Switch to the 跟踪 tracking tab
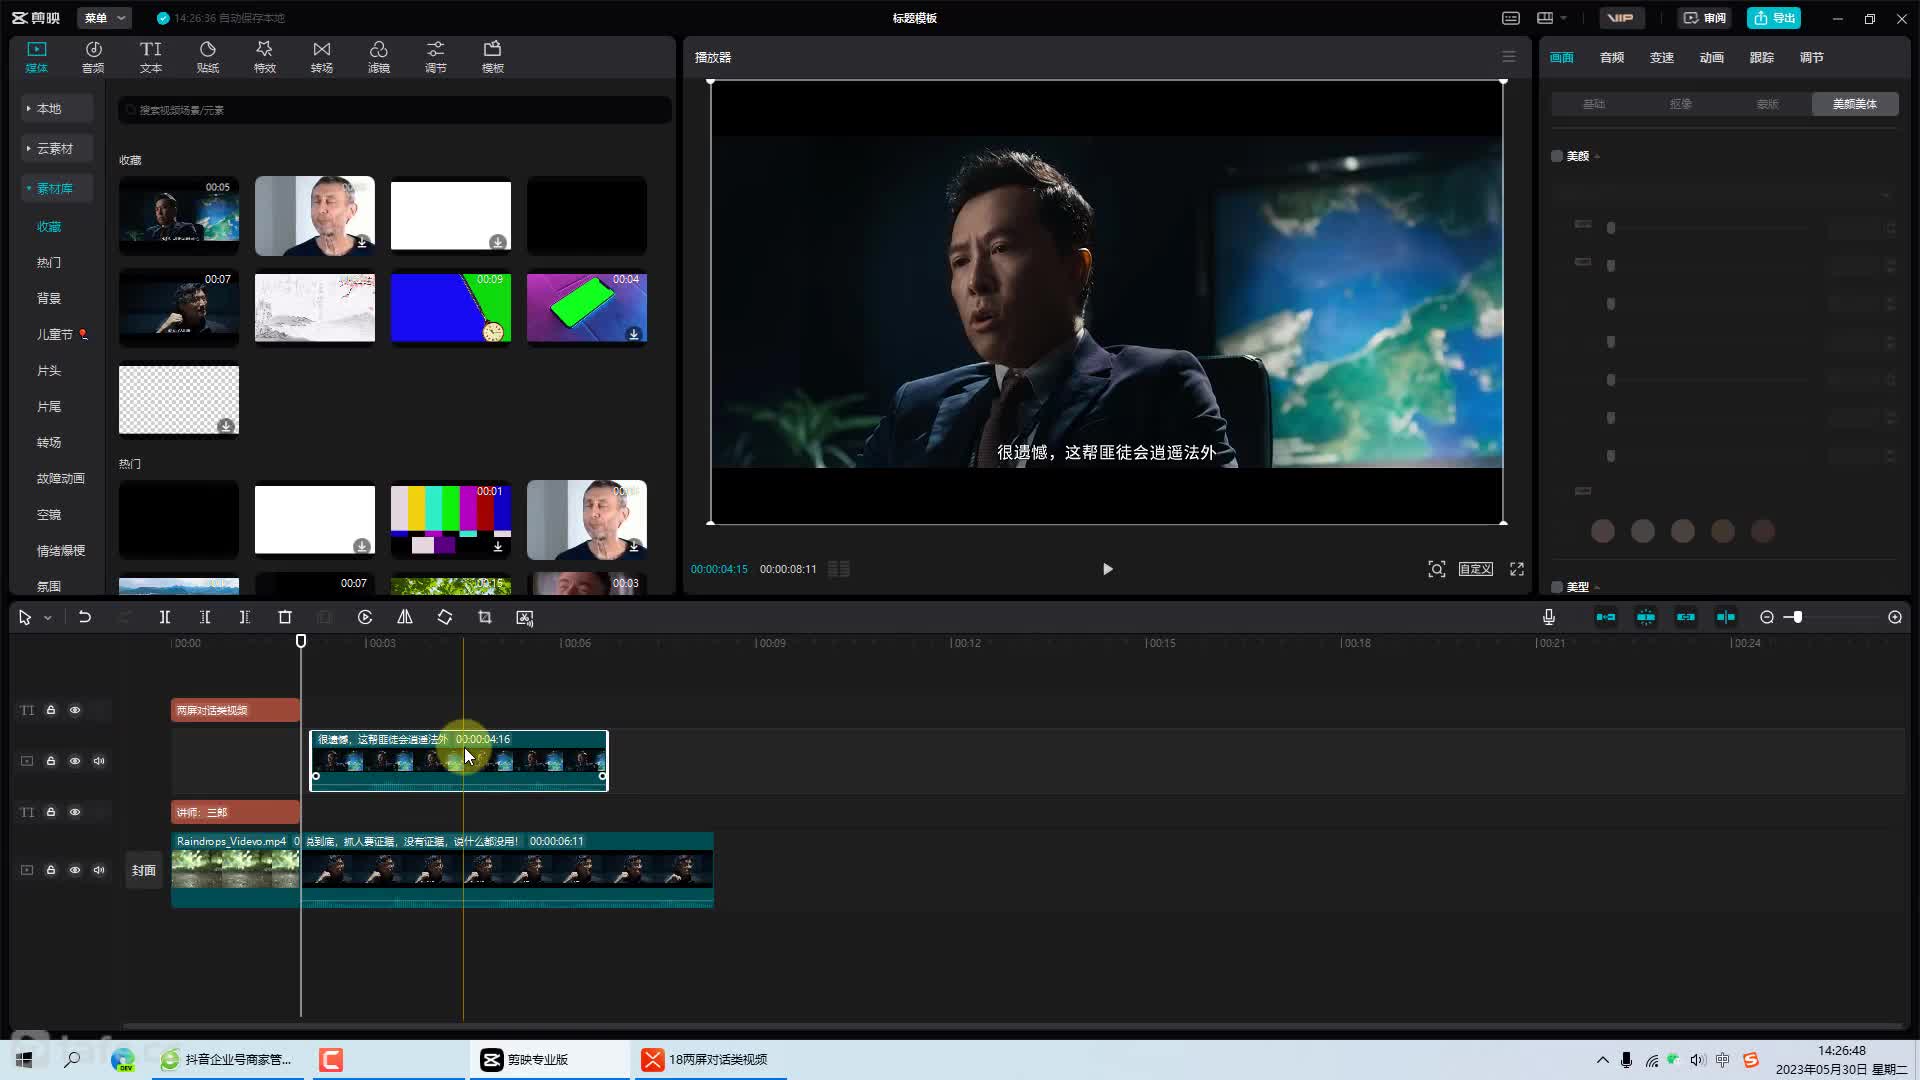This screenshot has width=1920, height=1080. click(x=1762, y=58)
